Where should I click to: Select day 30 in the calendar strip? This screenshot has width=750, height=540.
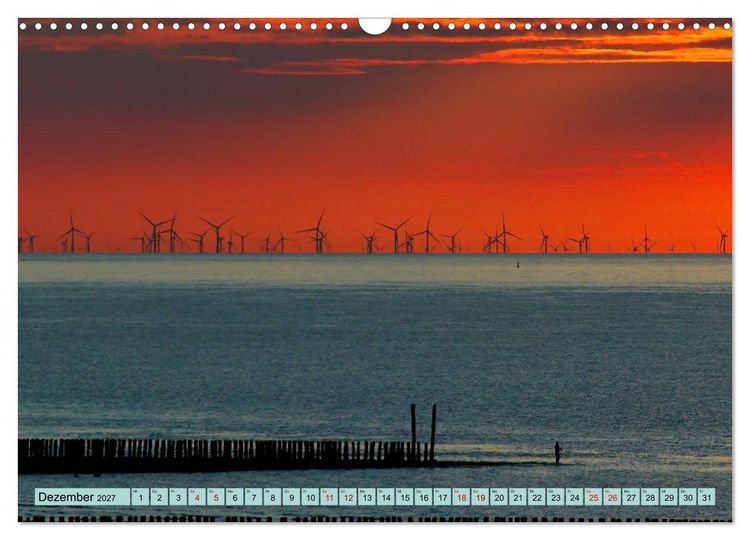pos(688,497)
